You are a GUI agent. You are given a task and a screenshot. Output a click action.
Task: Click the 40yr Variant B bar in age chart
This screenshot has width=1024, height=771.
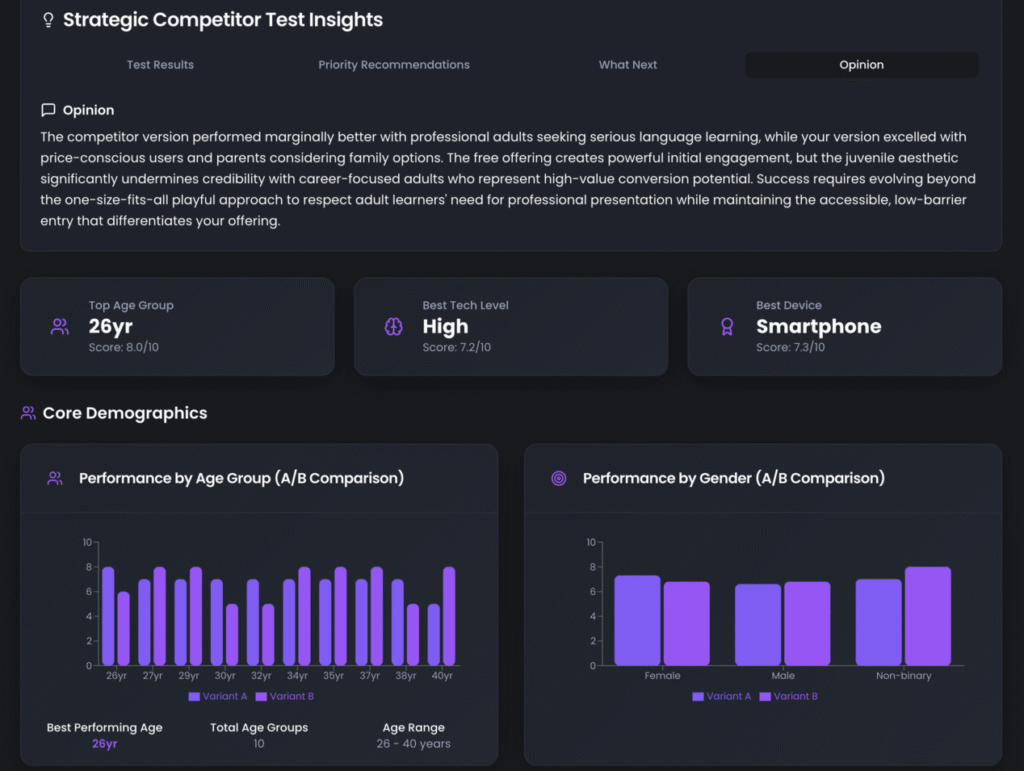[x=449, y=617]
